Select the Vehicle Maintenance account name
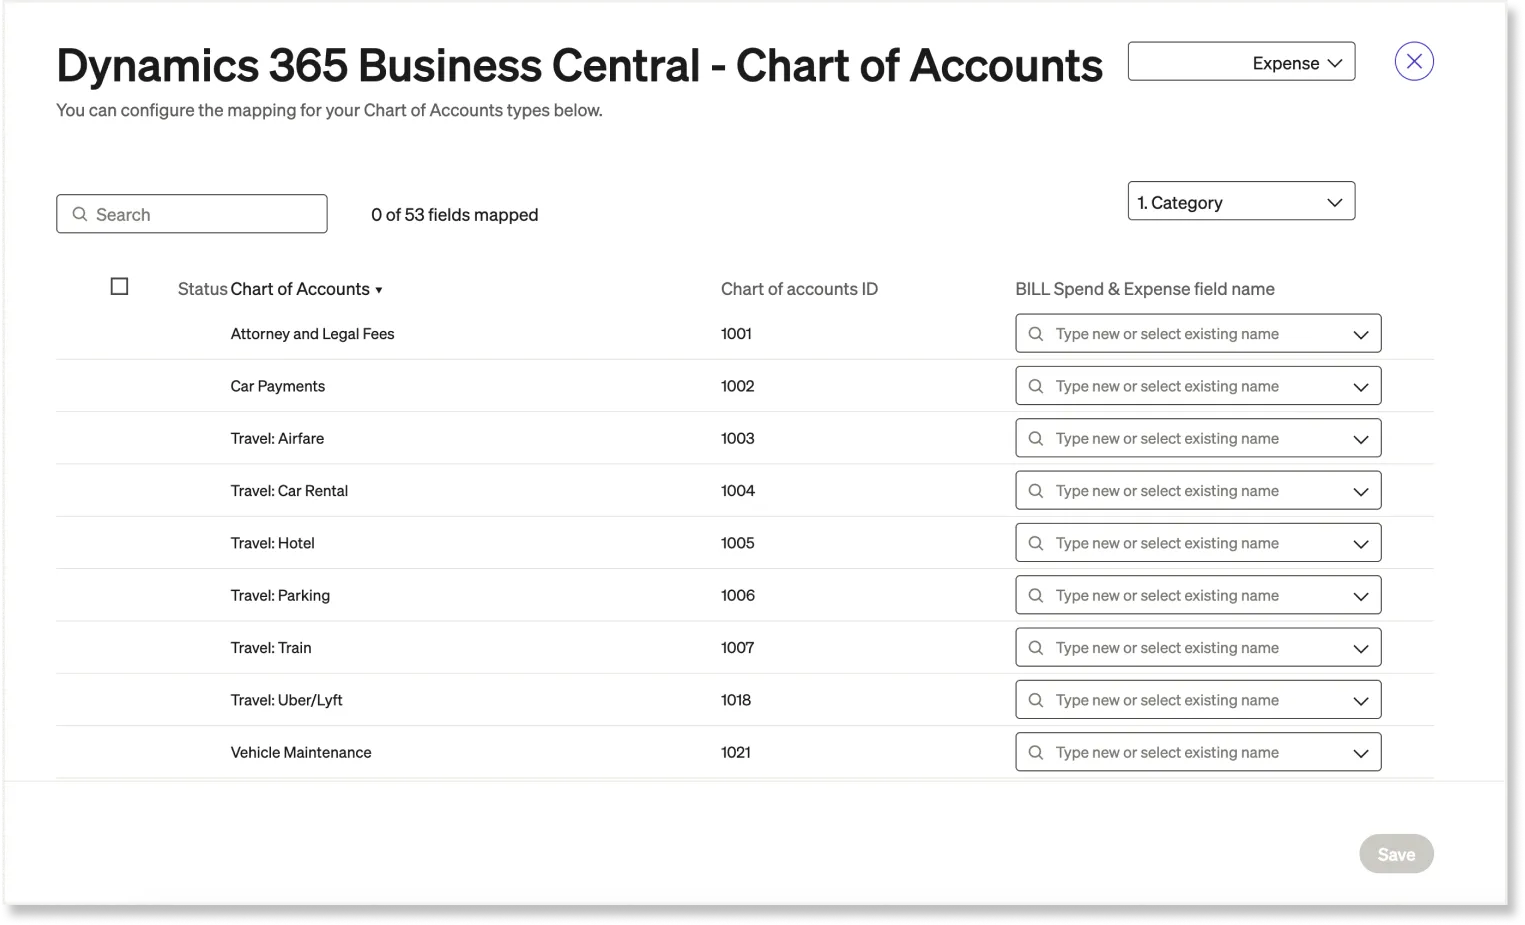This screenshot has height=925, width=1525. point(301,752)
